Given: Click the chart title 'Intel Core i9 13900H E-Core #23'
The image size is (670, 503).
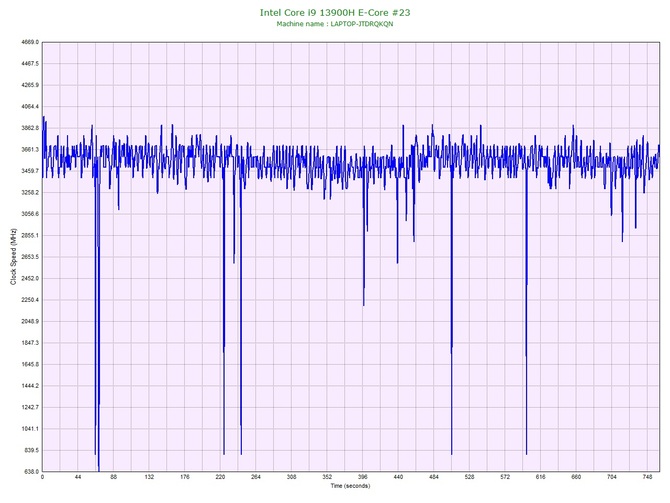Looking at the screenshot, I should (335, 12).
